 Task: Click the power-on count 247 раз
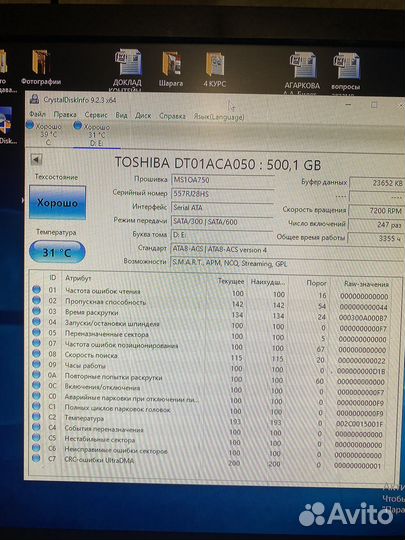coord(376,225)
